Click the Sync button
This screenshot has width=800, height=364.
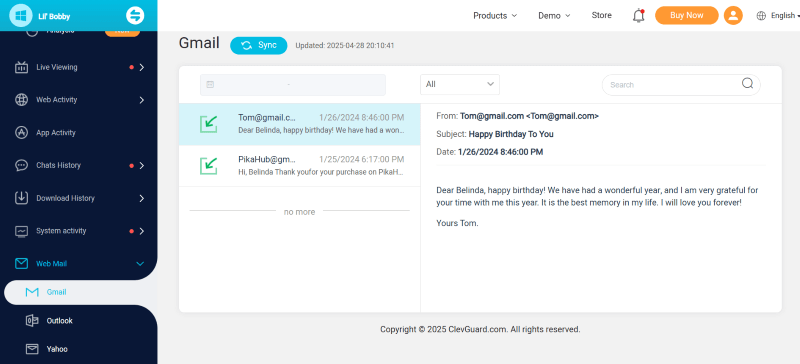coord(259,45)
